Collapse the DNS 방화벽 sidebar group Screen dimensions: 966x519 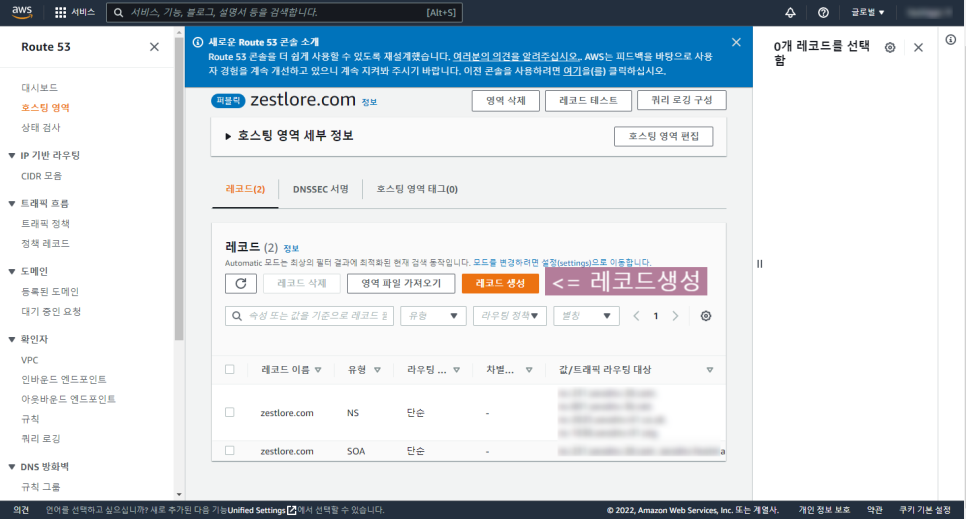12,467
